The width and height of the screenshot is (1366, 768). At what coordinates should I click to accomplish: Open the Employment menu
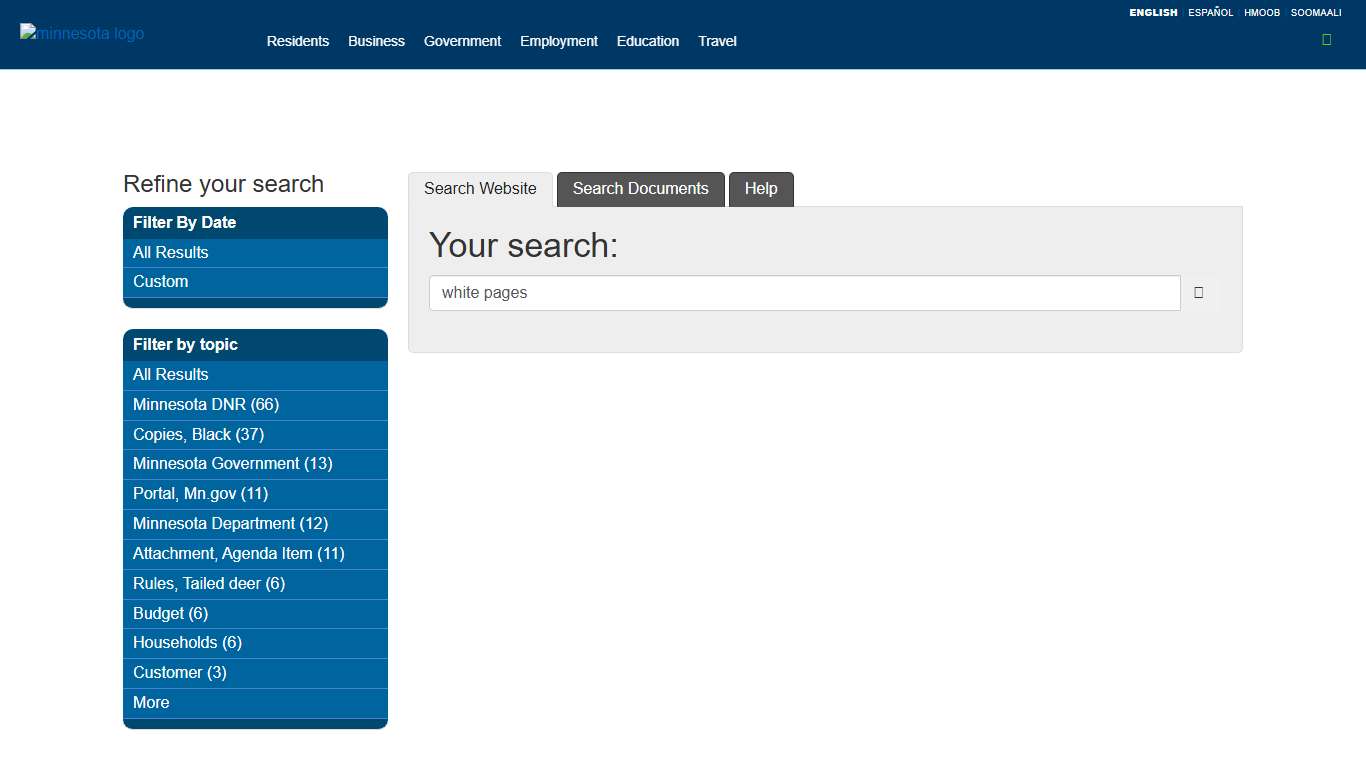pos(558,41)
